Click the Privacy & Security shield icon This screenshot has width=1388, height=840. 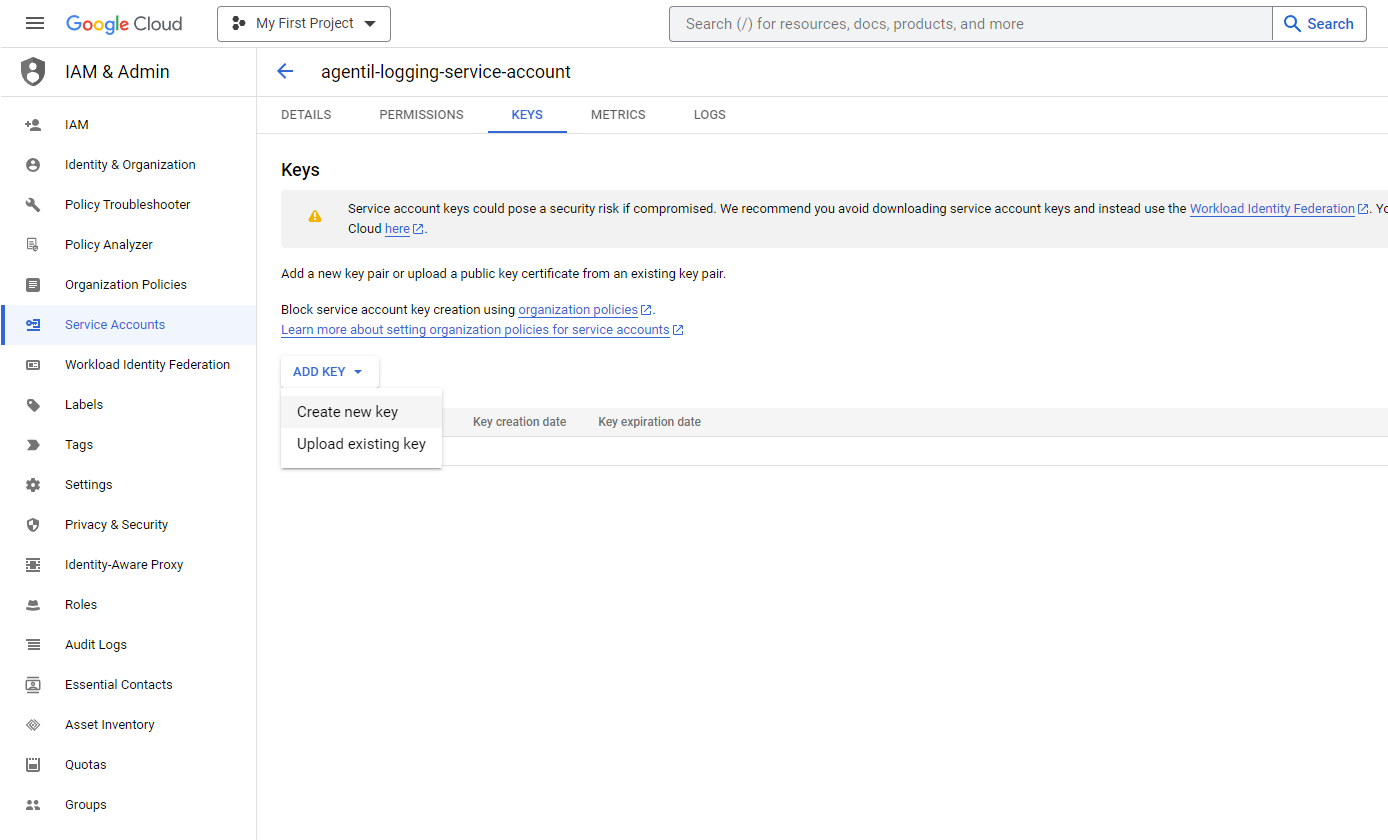[x=33, y=525]
